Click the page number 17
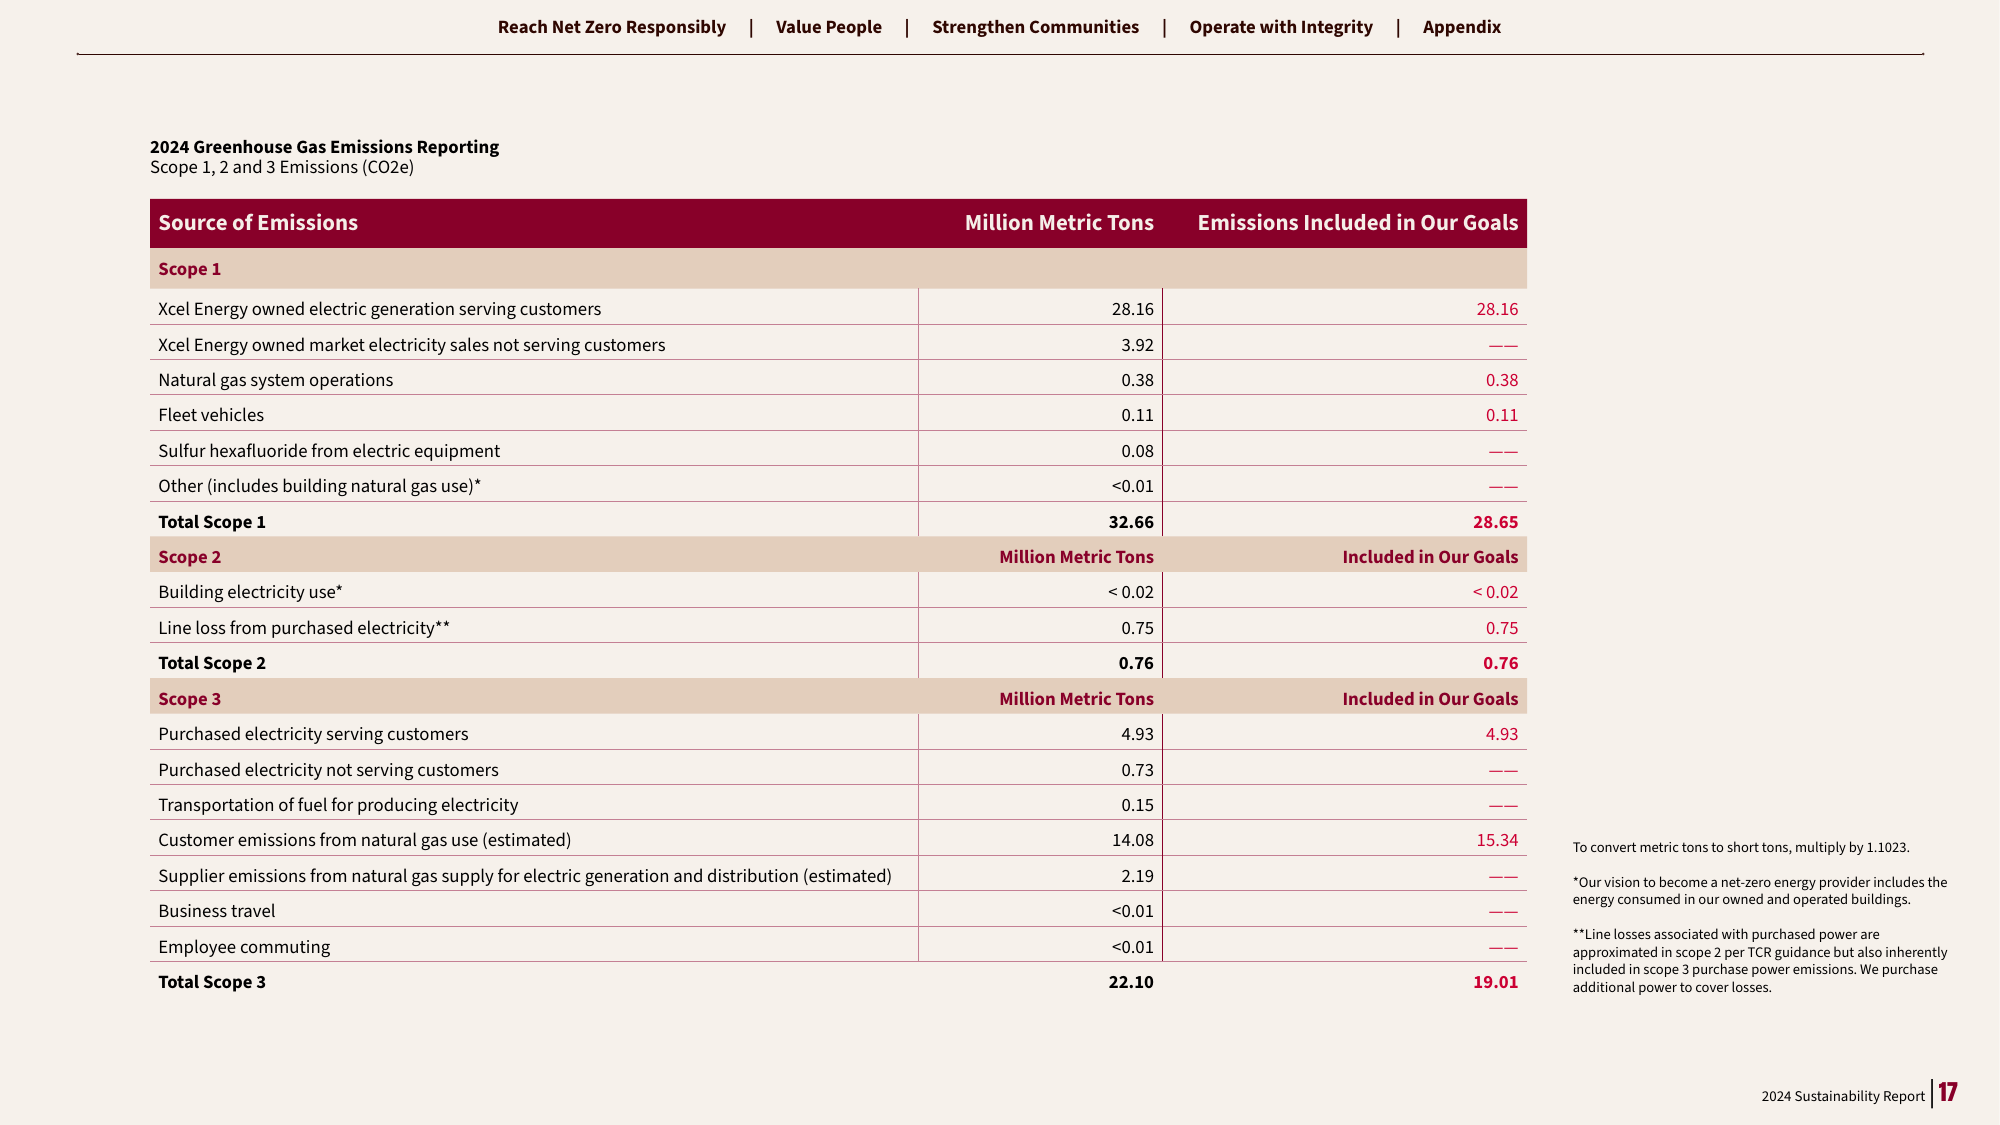 click(x=1948, y=1092)
